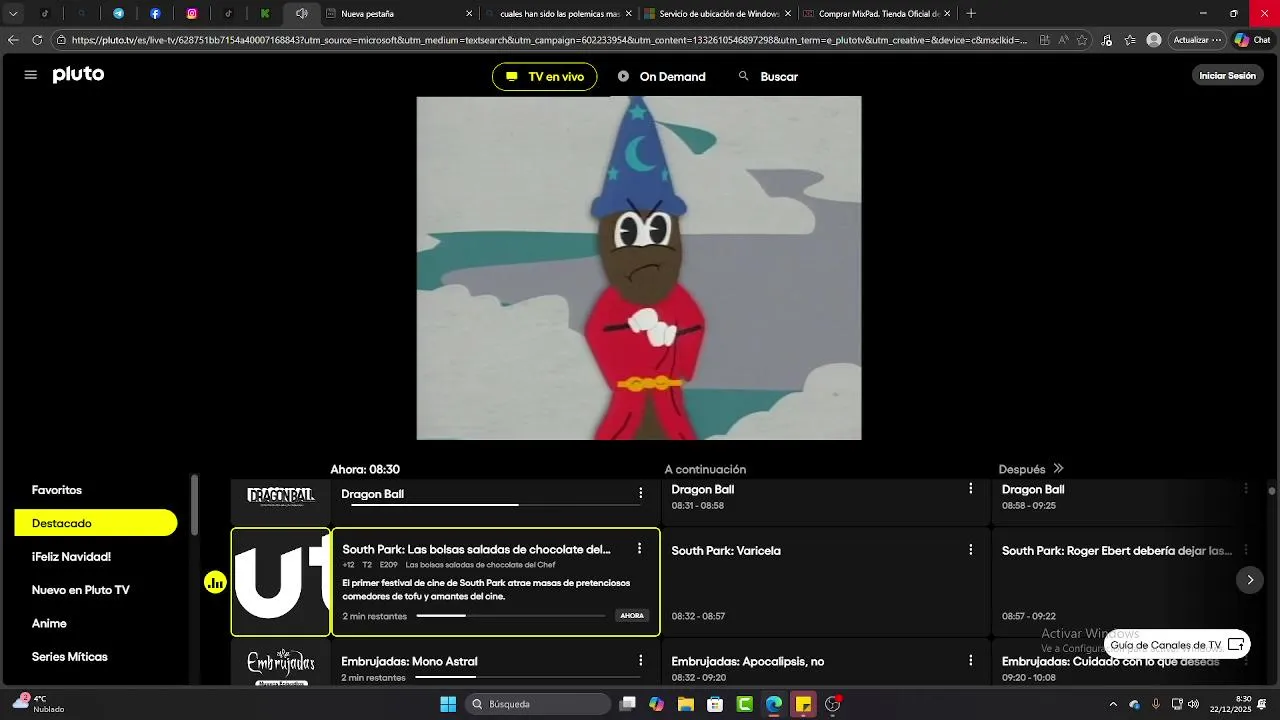Viewport: 1280px width, 720px height.
Task: Open the Telegram pinned tab
Action: point(118,14)
